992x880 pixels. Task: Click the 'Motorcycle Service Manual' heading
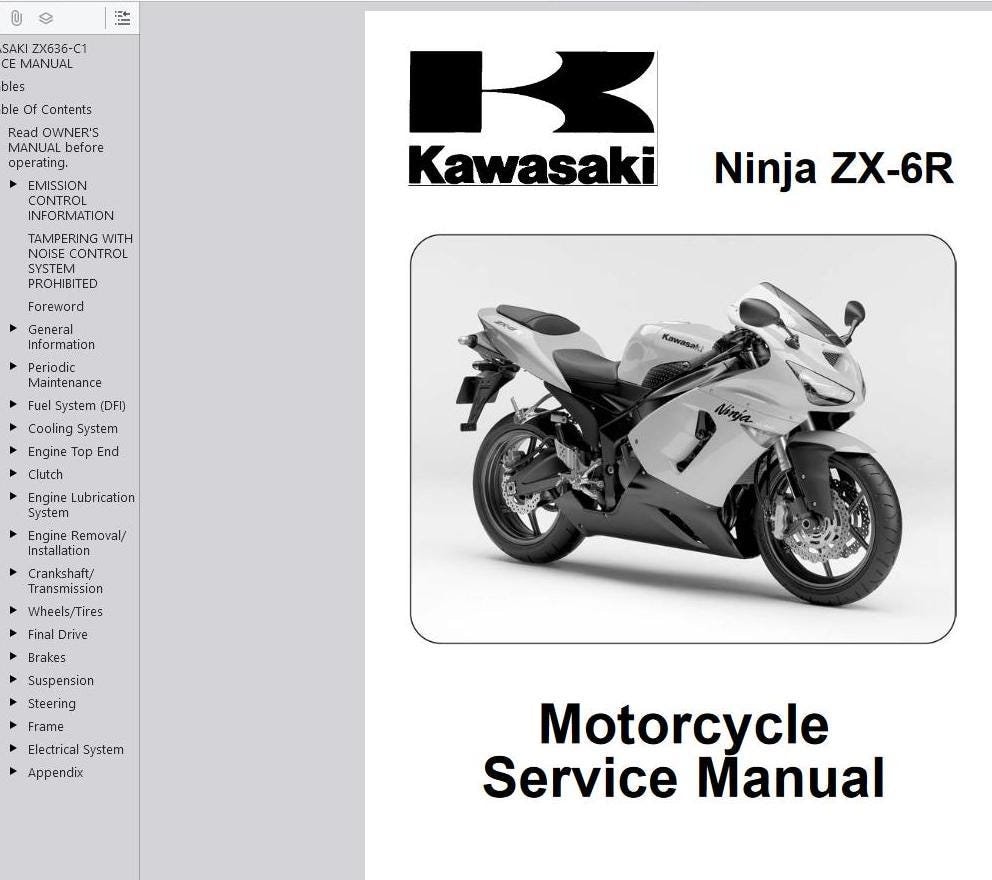click(x=683, y=751)
